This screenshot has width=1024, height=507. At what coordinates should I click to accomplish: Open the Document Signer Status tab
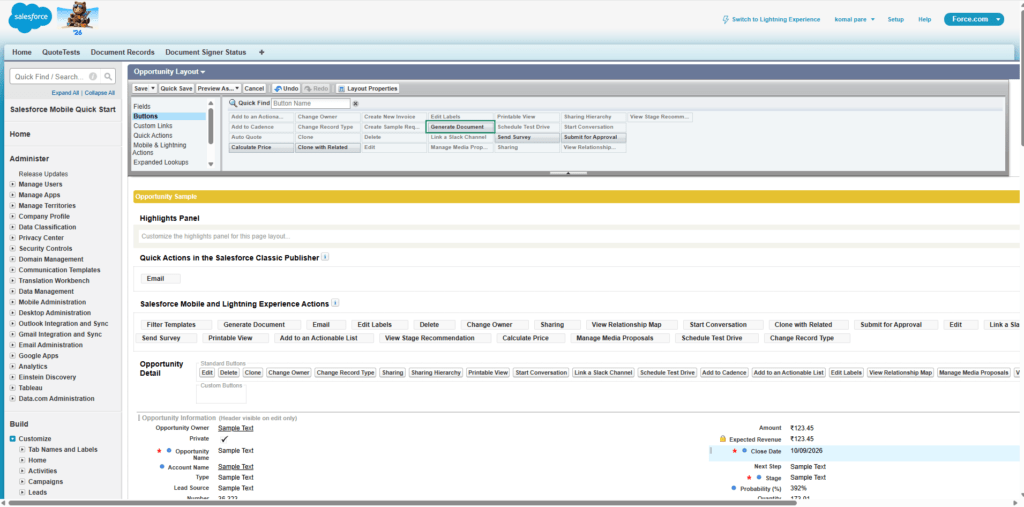206,52
